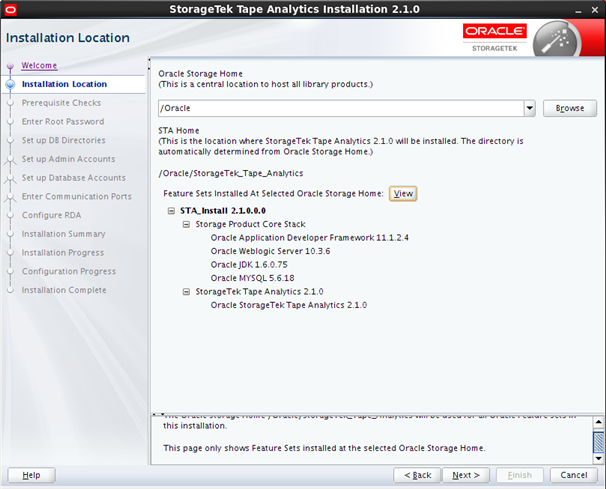606x489 pixels.
Task: Click the message pane splitter arrows
Action: 158,414
